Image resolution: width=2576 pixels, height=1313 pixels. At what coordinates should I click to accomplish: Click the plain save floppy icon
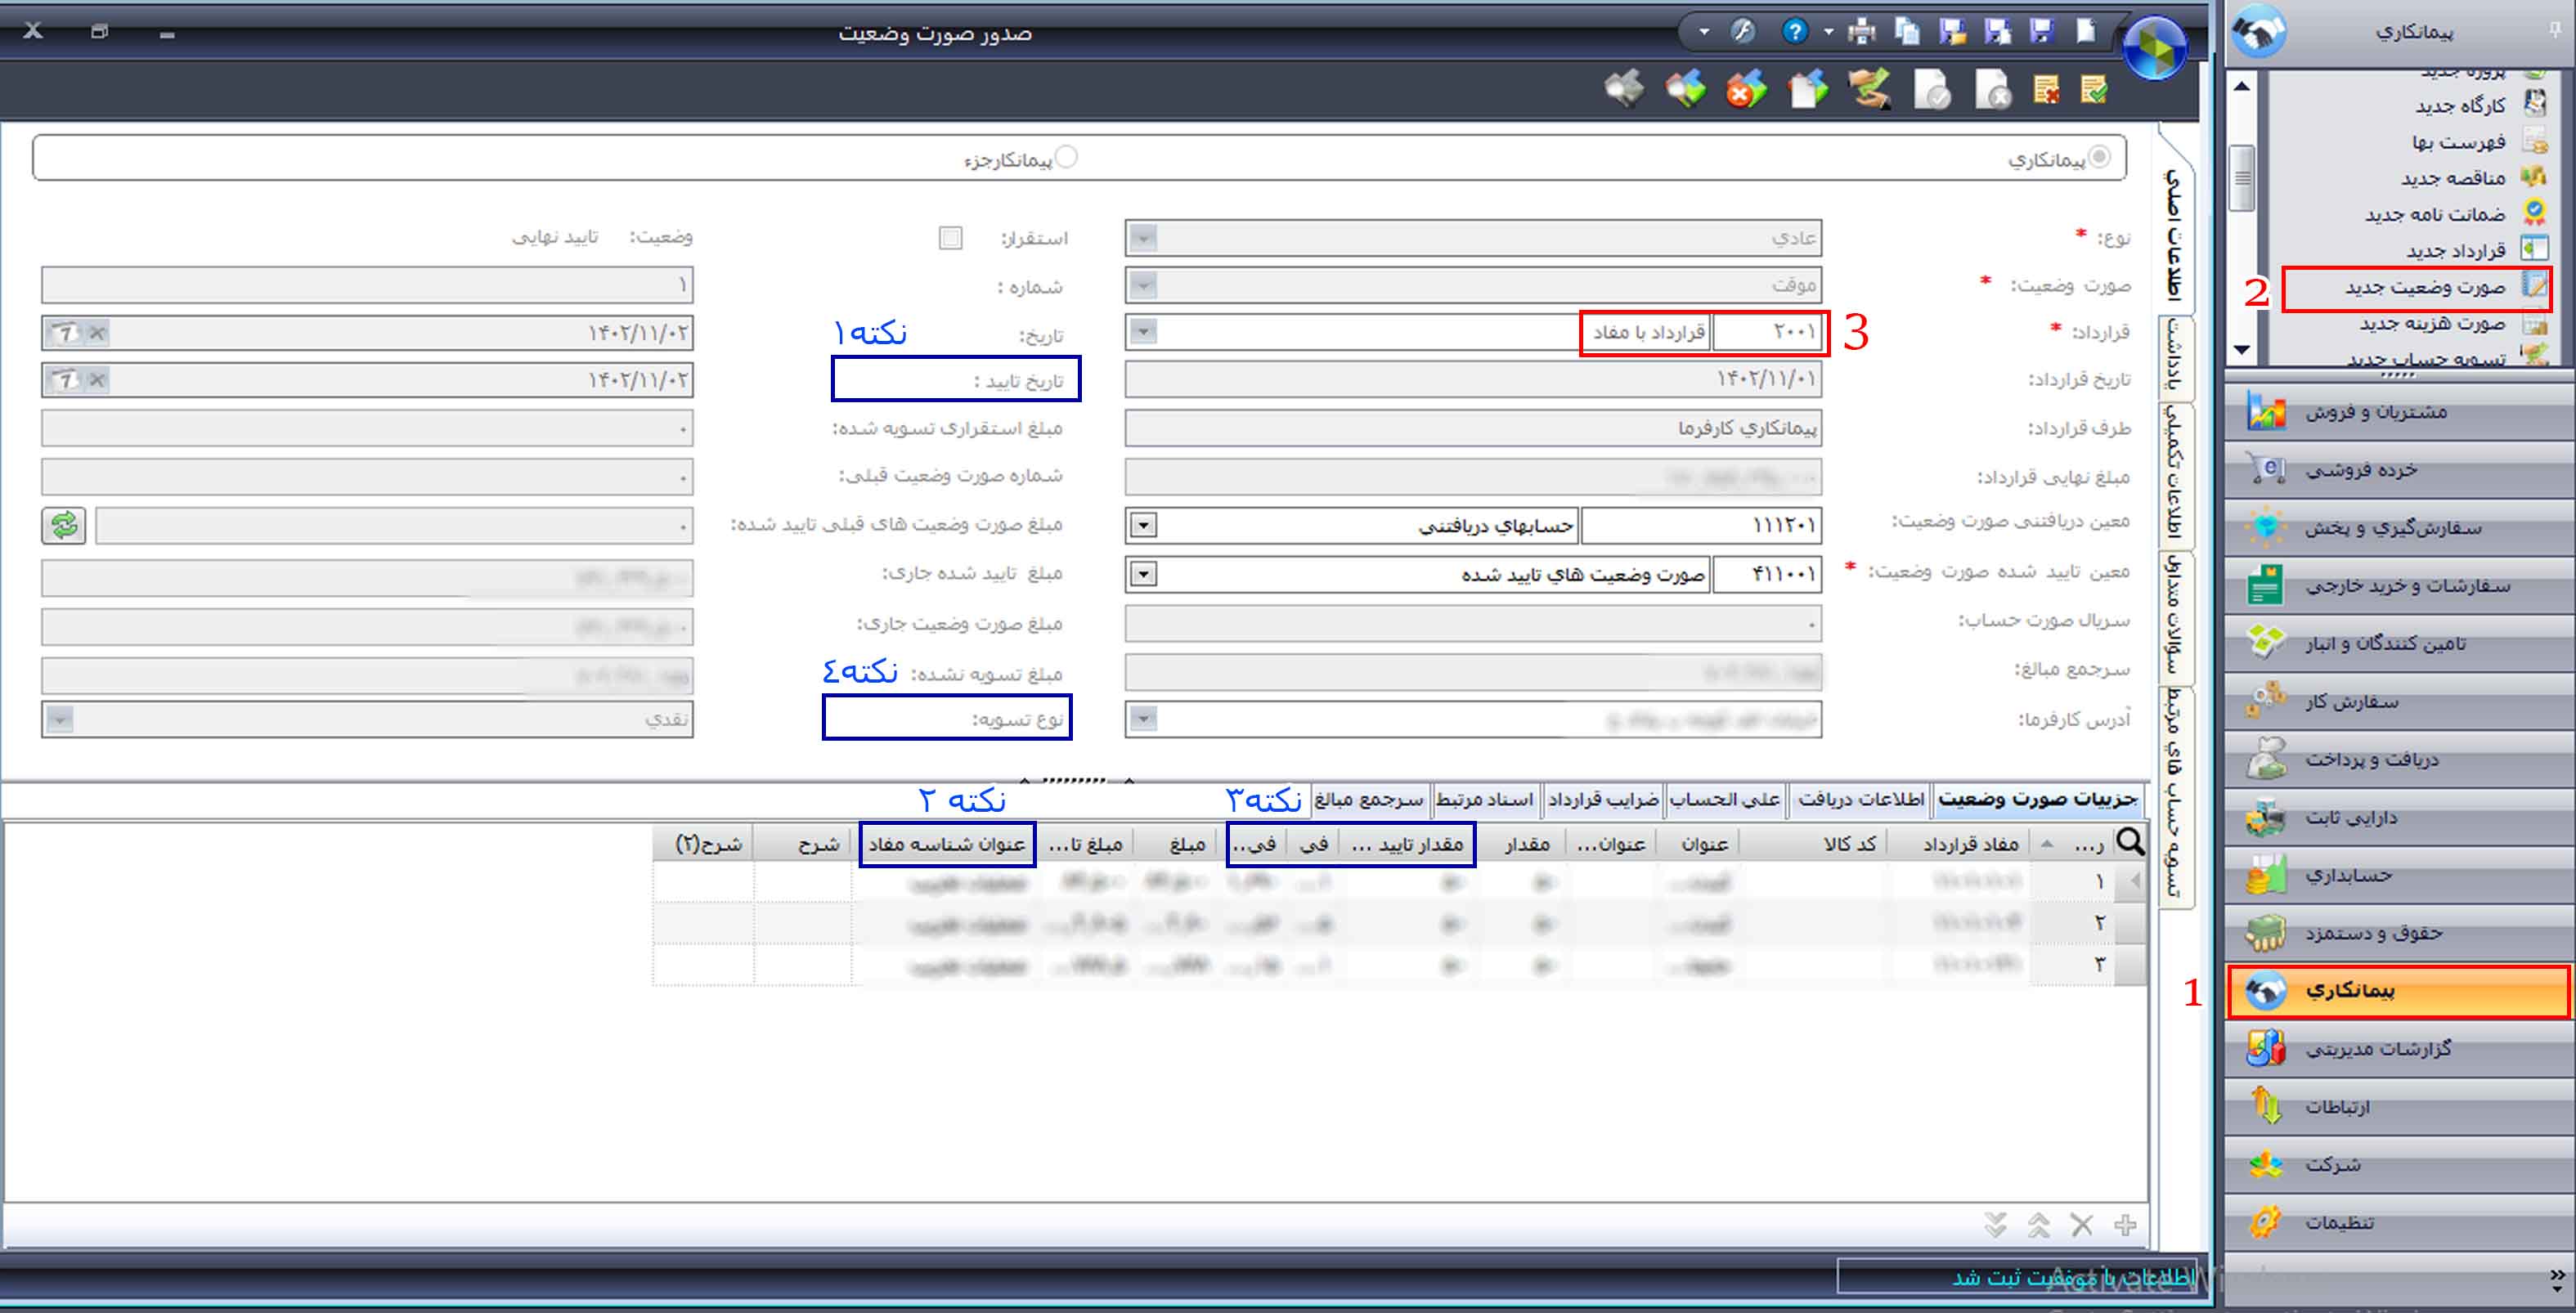pyautogui.click(x=2041, y=32)
